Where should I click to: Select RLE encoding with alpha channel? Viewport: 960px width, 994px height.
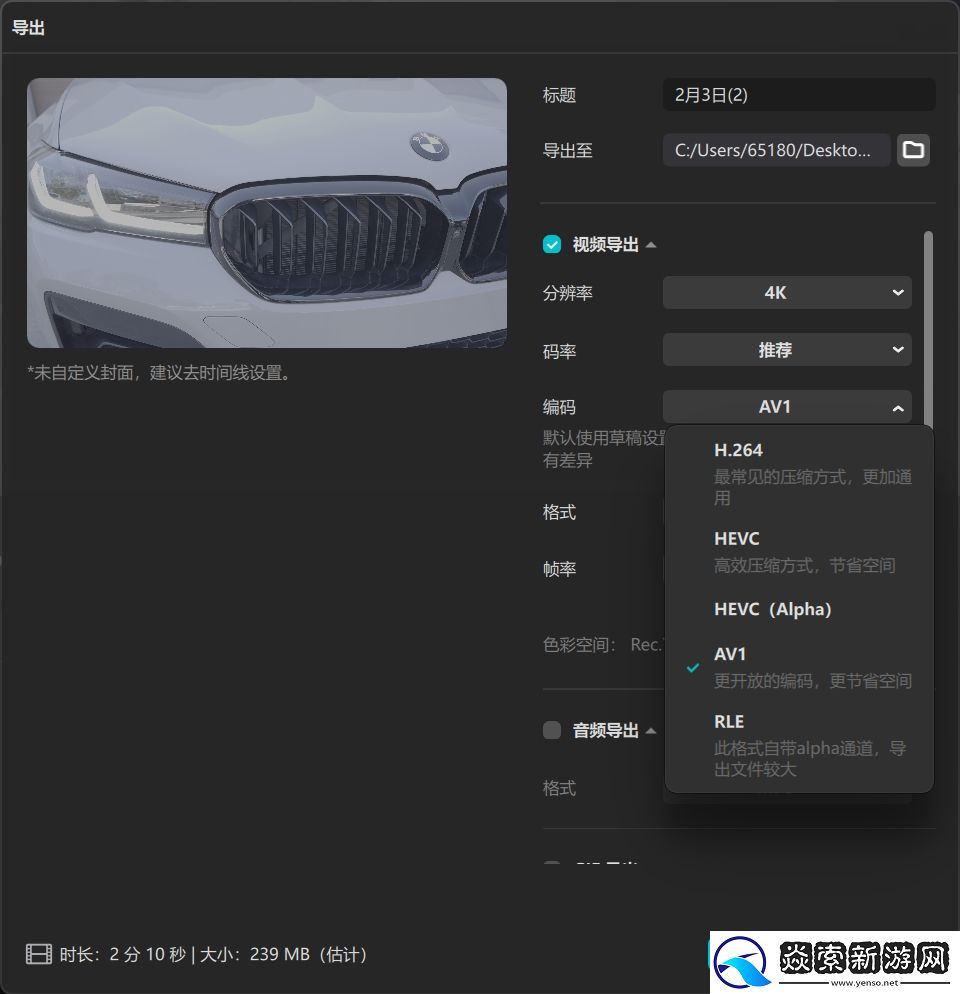click(x=729, y=721)
